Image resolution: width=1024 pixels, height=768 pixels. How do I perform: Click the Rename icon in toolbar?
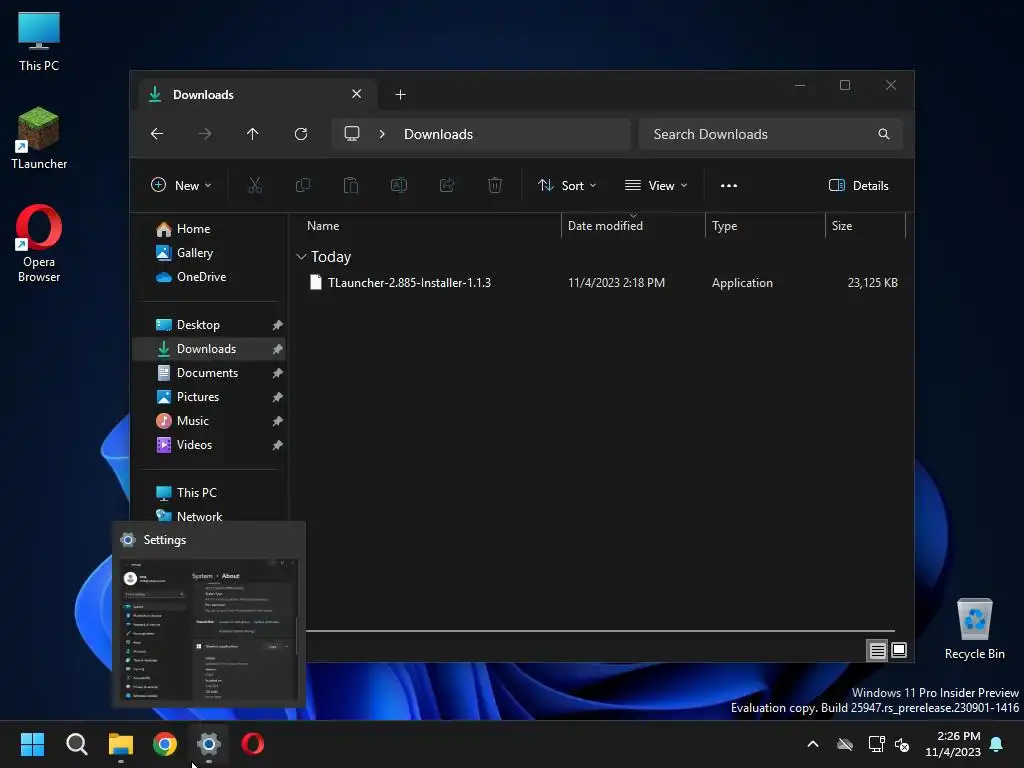pyautogui.click(x=399, y=185)
